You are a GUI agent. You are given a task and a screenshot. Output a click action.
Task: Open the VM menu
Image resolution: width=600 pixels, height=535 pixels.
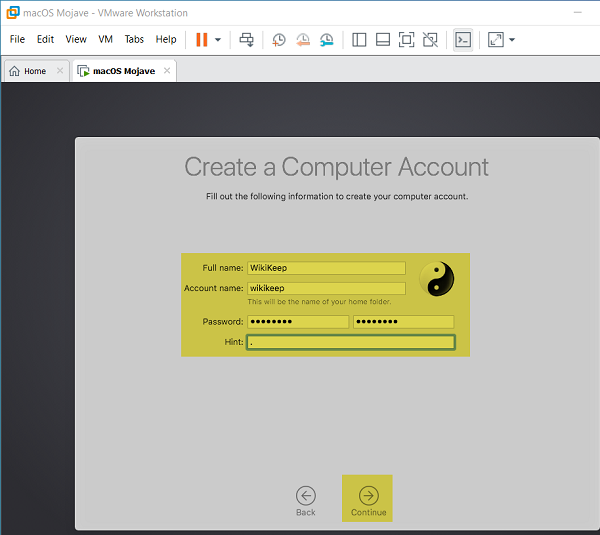click(106, 40)
